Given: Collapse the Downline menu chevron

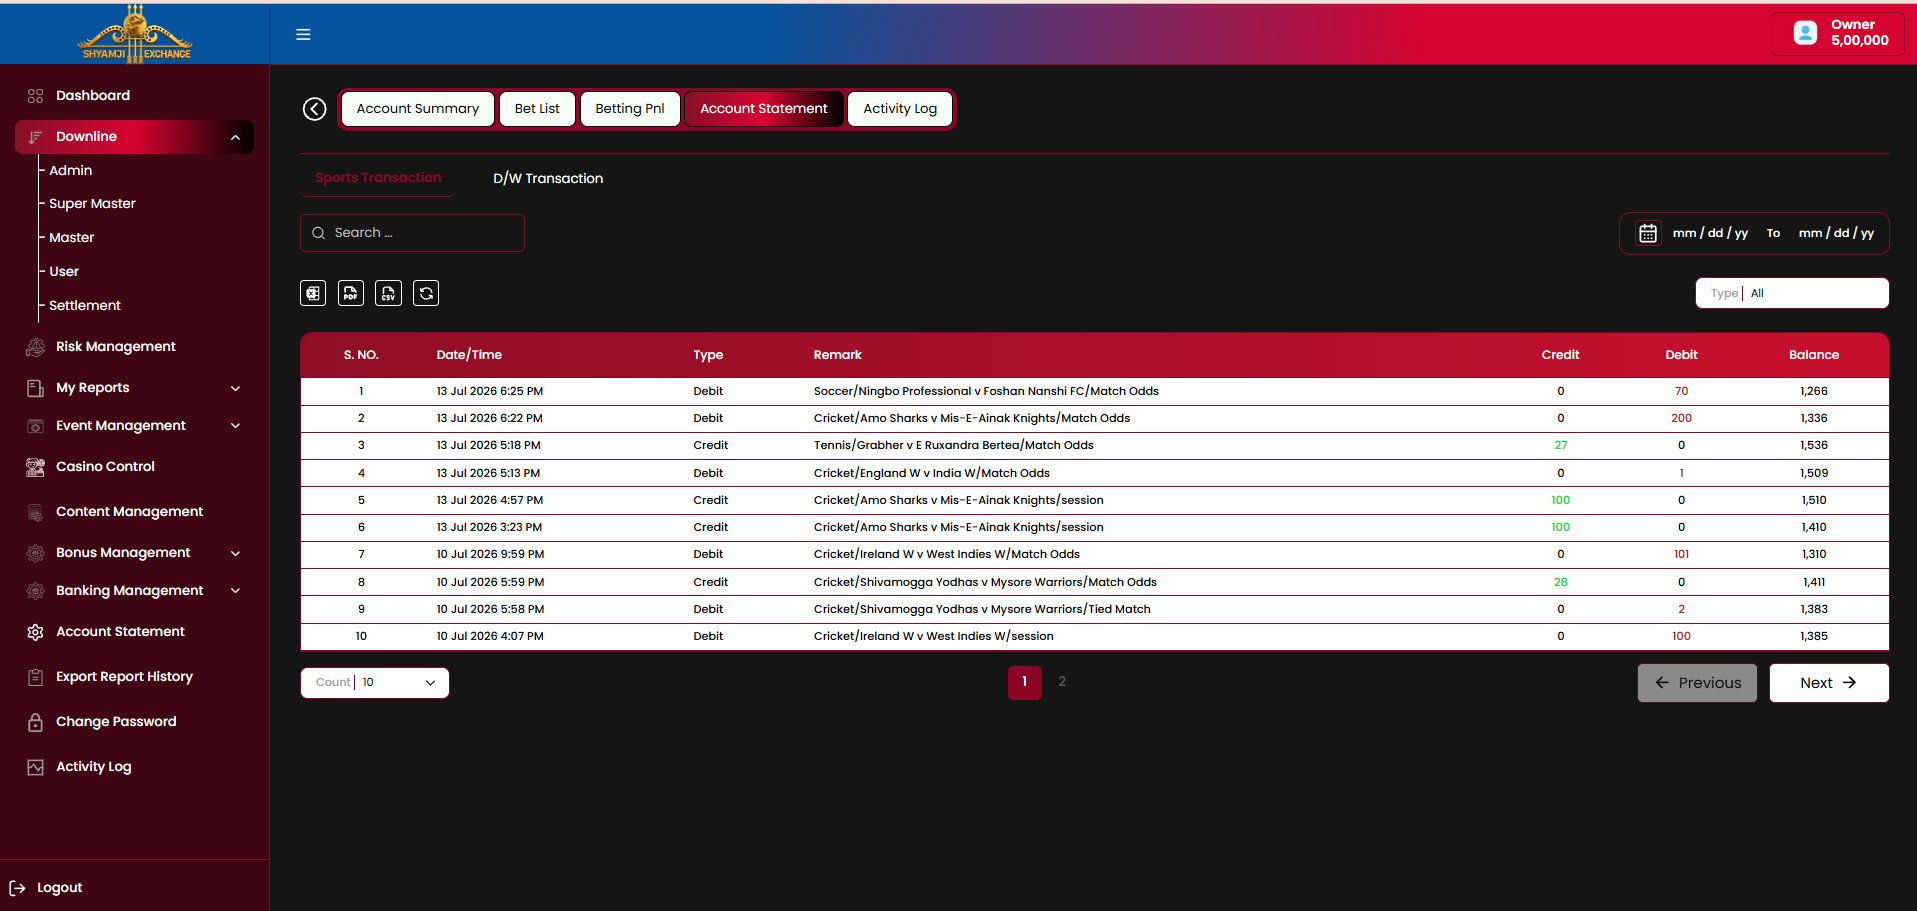Looking at the screenshot, I should coord(235,137).
